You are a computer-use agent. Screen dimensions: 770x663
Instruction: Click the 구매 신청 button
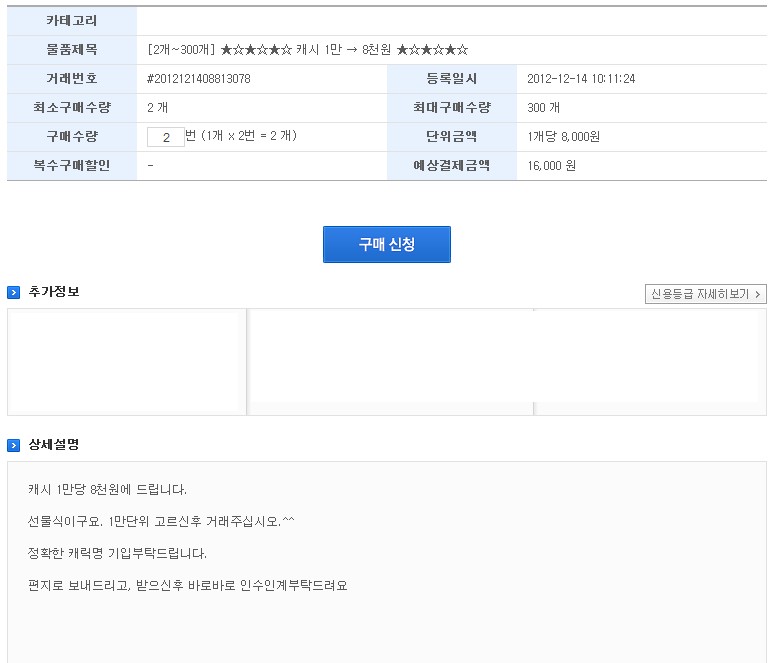click(386, 244)
